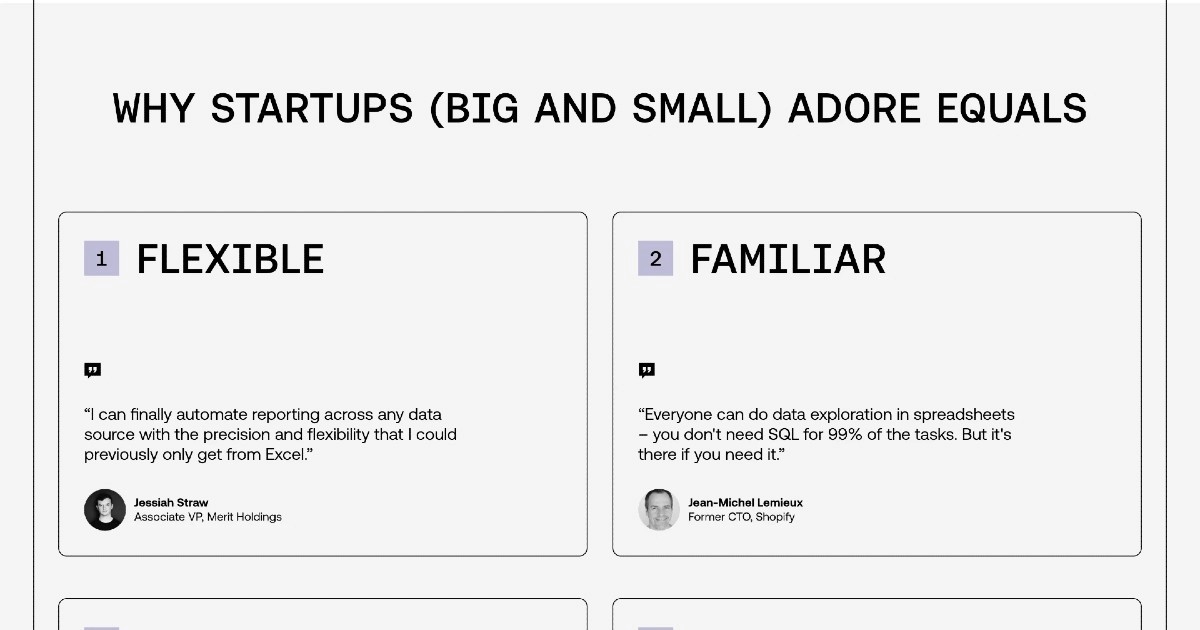Select the FAMILIAR card heading
Screen dimensions: 1200x630
788,259
